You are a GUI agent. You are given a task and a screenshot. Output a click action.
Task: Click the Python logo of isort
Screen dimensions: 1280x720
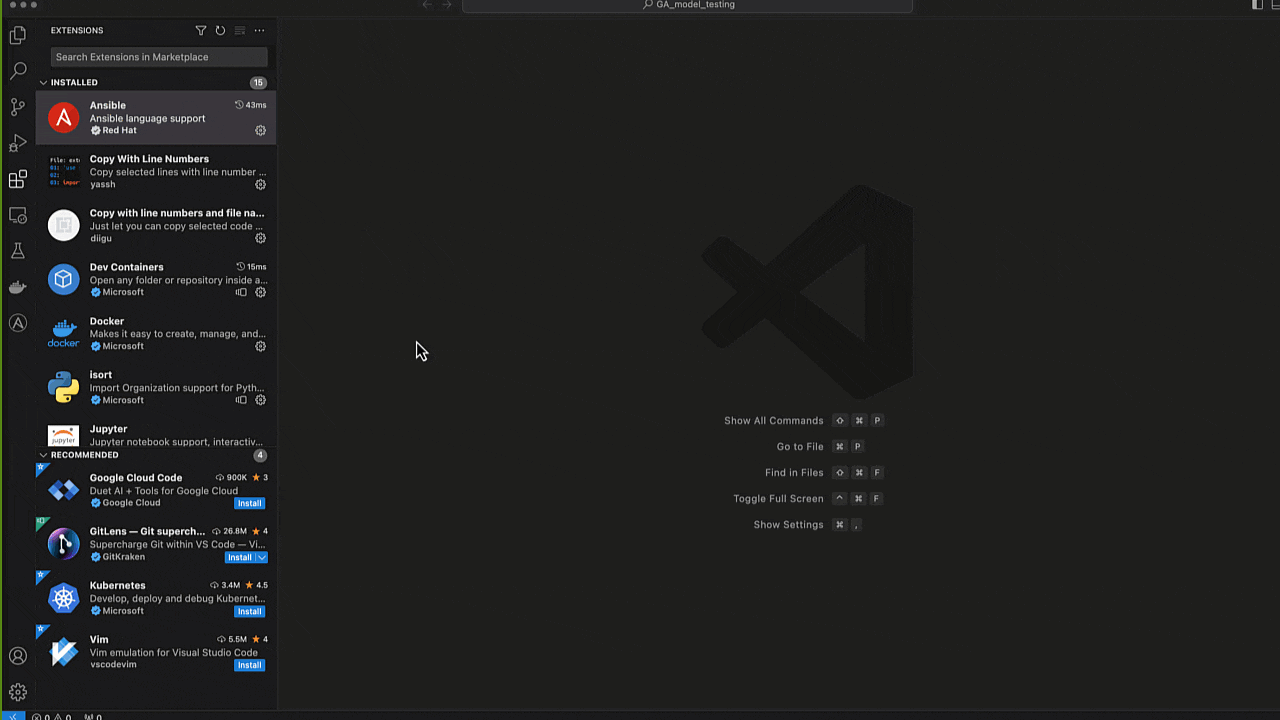tap(63, 388)
